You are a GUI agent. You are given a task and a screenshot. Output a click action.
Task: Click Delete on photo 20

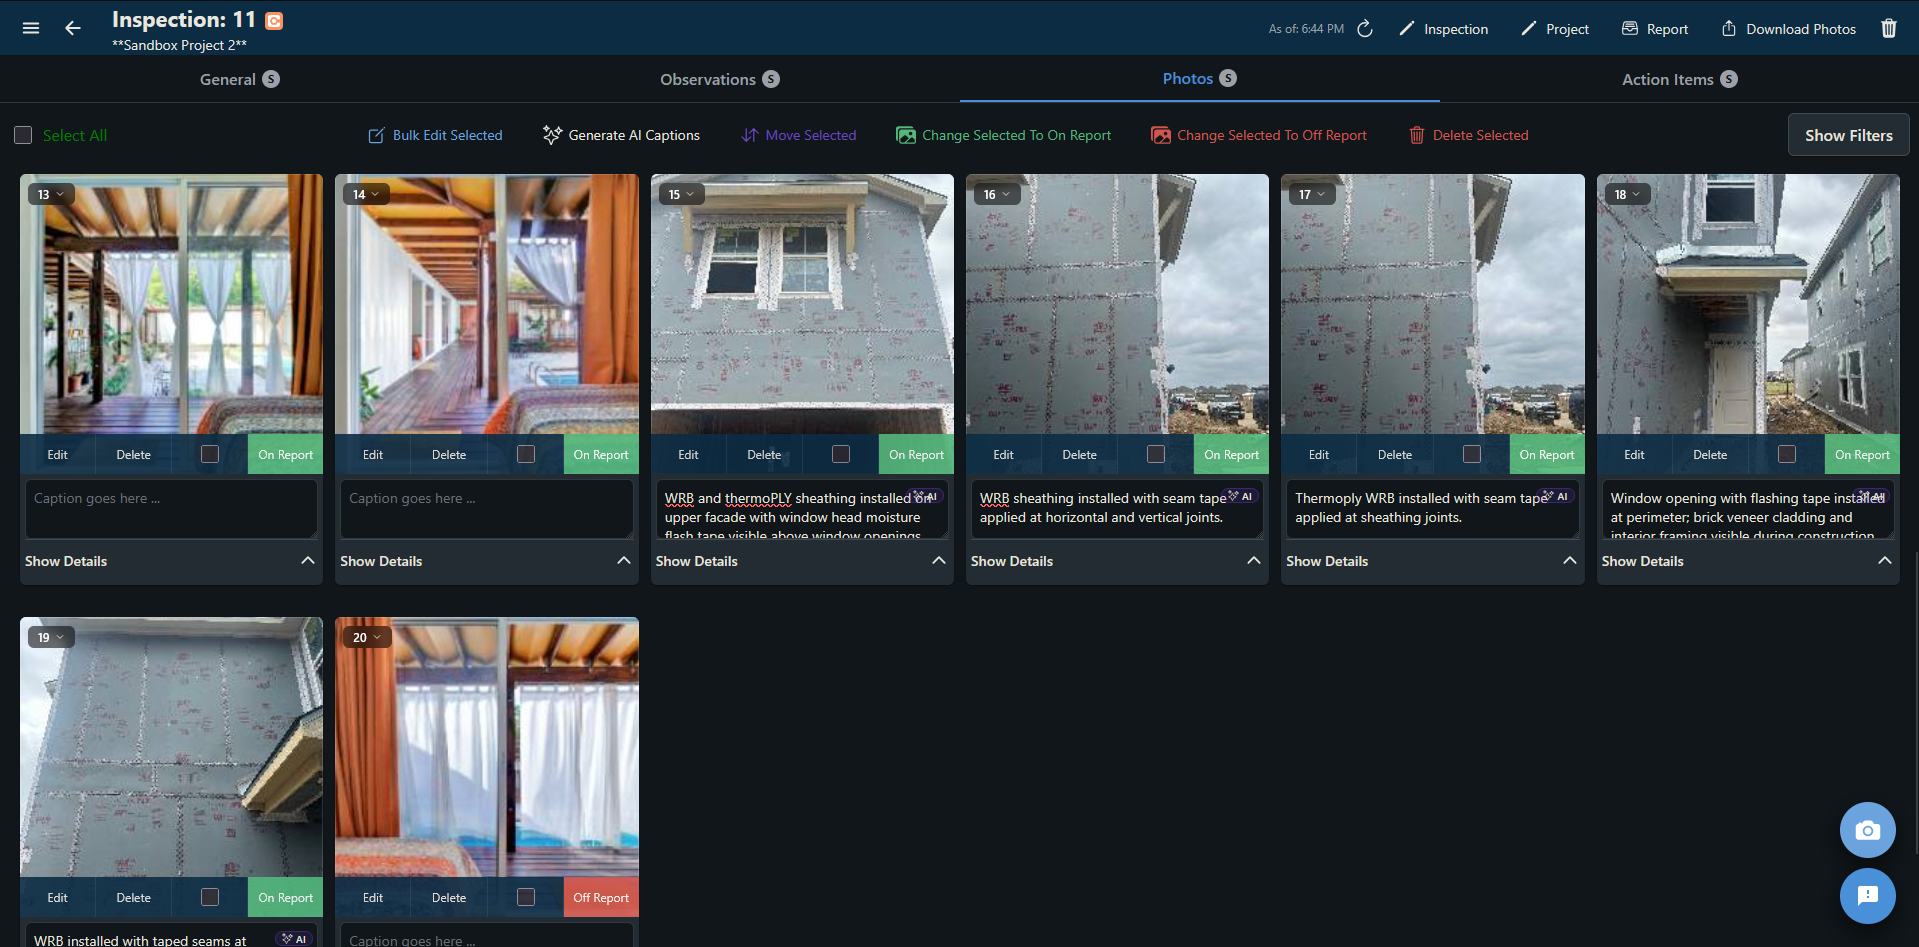(449, 897)
